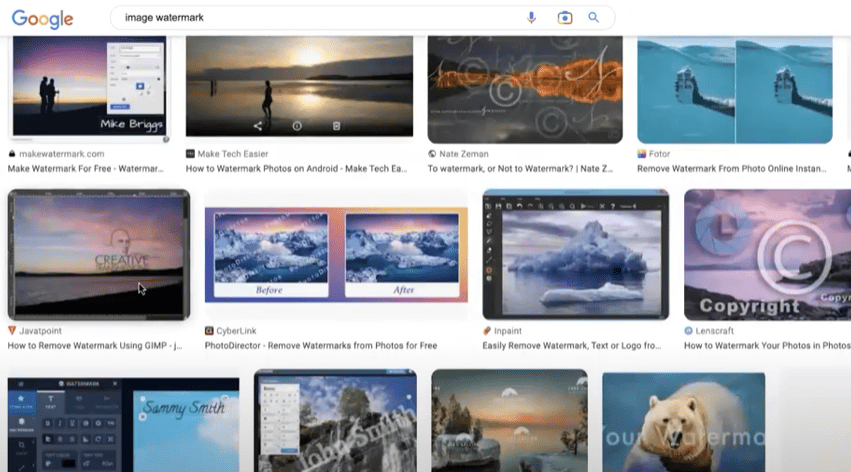
Task: Click the makewatermark.com source text
Action: pos(62,154)
